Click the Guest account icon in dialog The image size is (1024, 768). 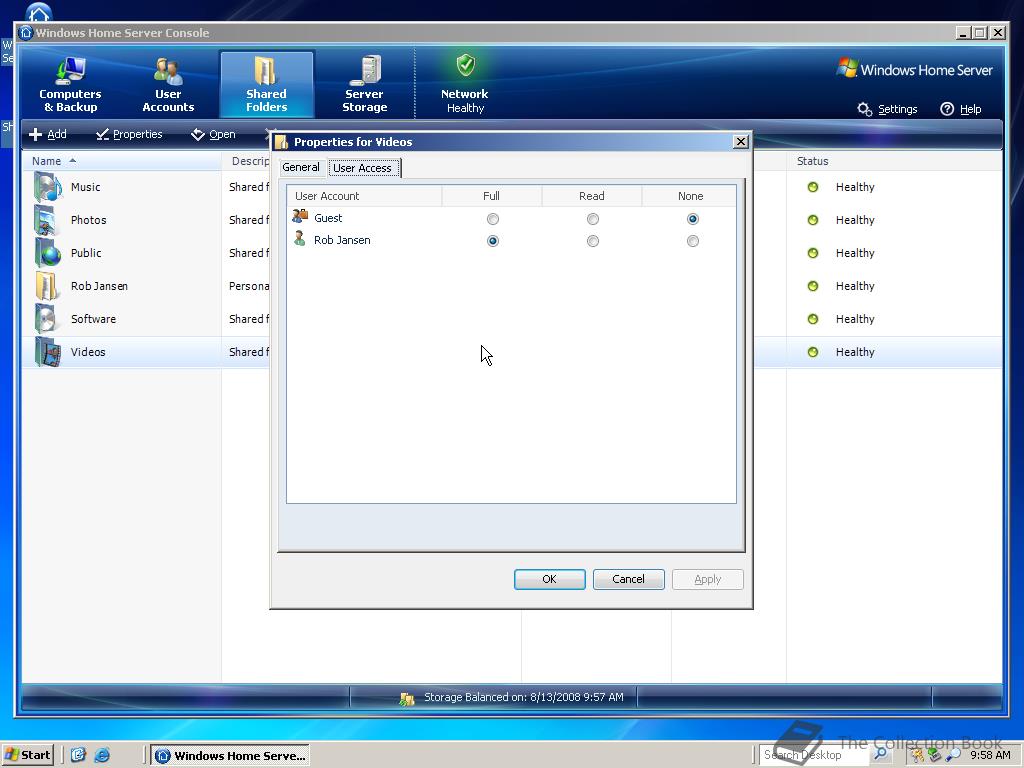[x=300, y=217]
